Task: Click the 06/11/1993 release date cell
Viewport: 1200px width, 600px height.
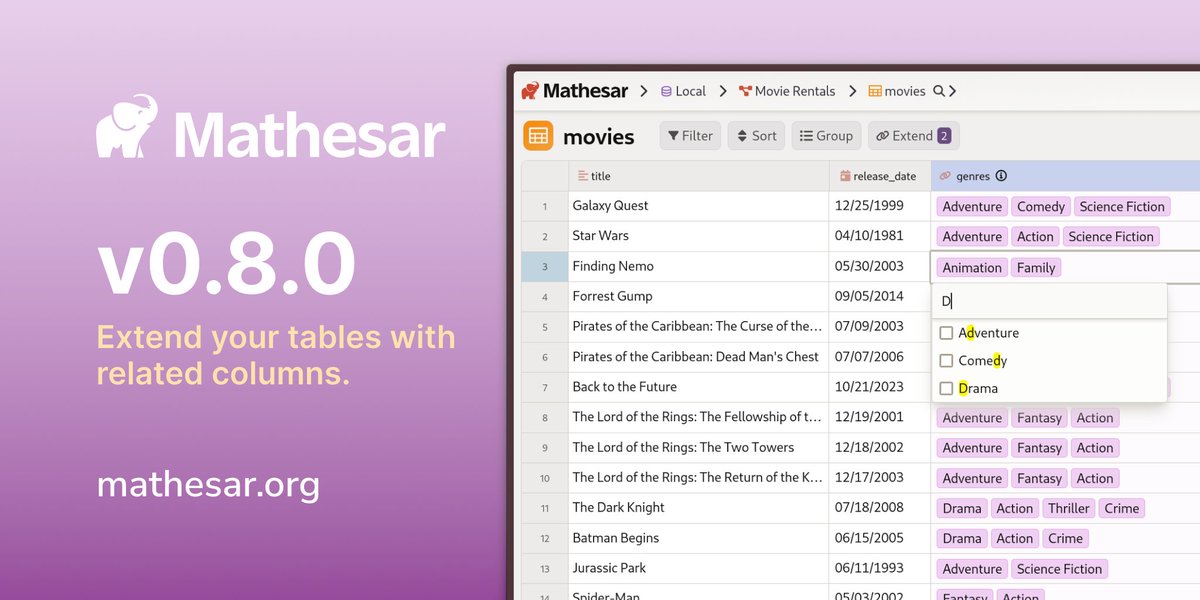Action: pyautogui.click(x=880, y=568)
